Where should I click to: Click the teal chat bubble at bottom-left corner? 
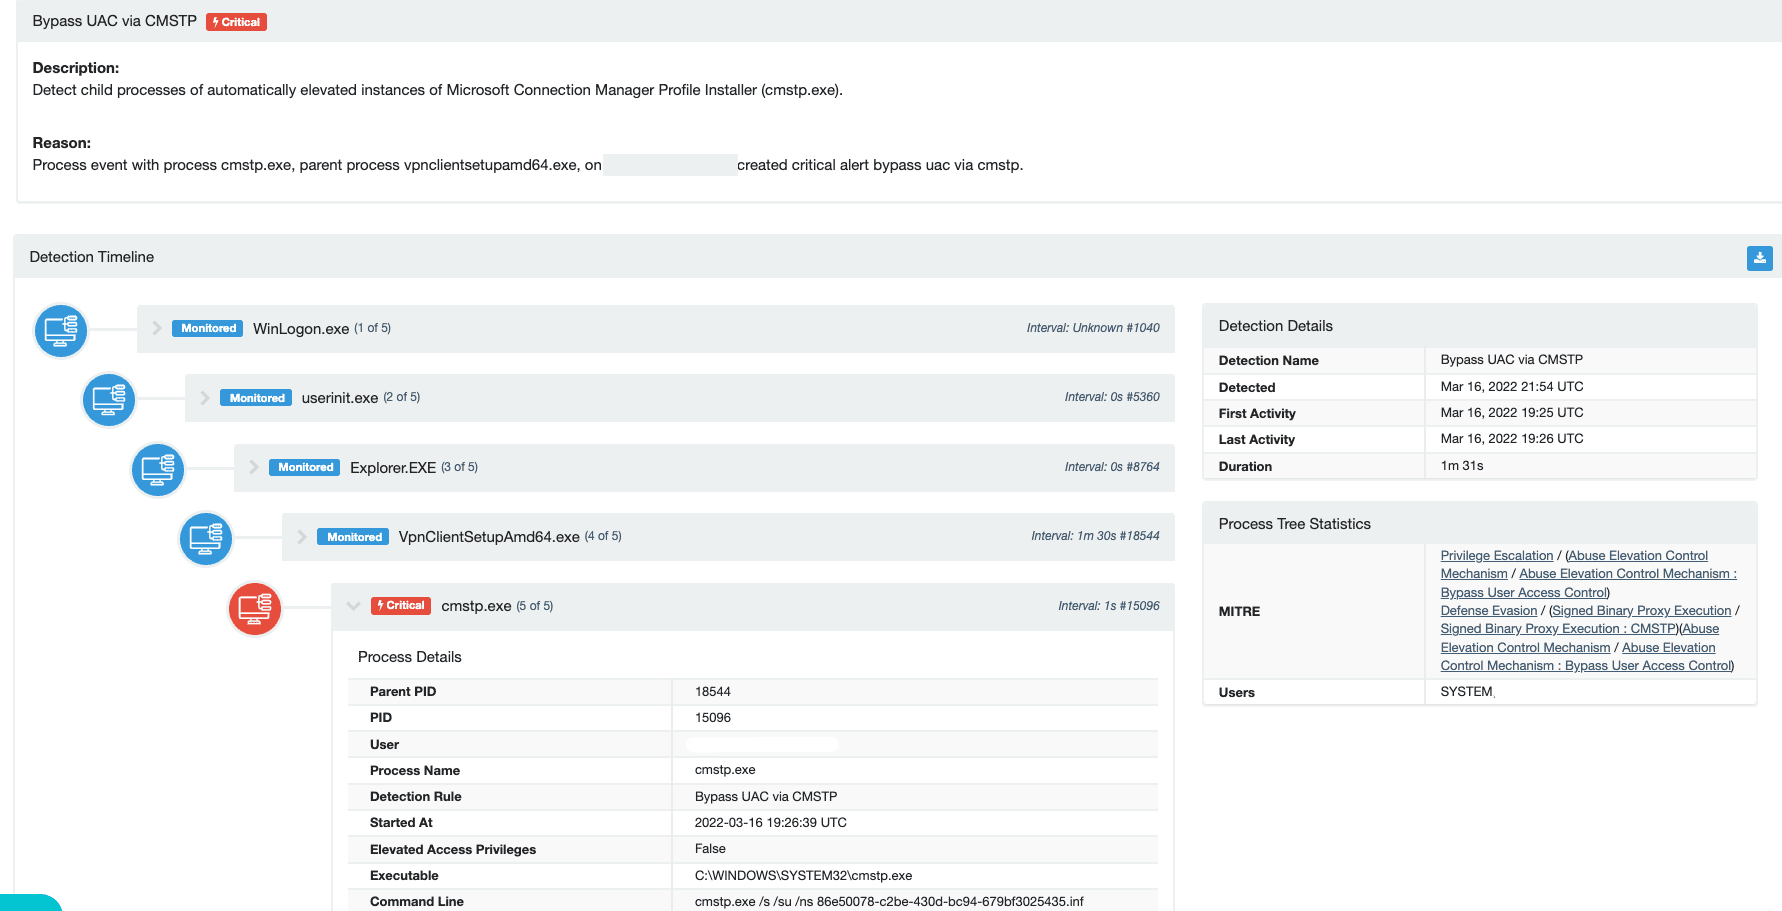pyautogui.click(x=28, y=903)
